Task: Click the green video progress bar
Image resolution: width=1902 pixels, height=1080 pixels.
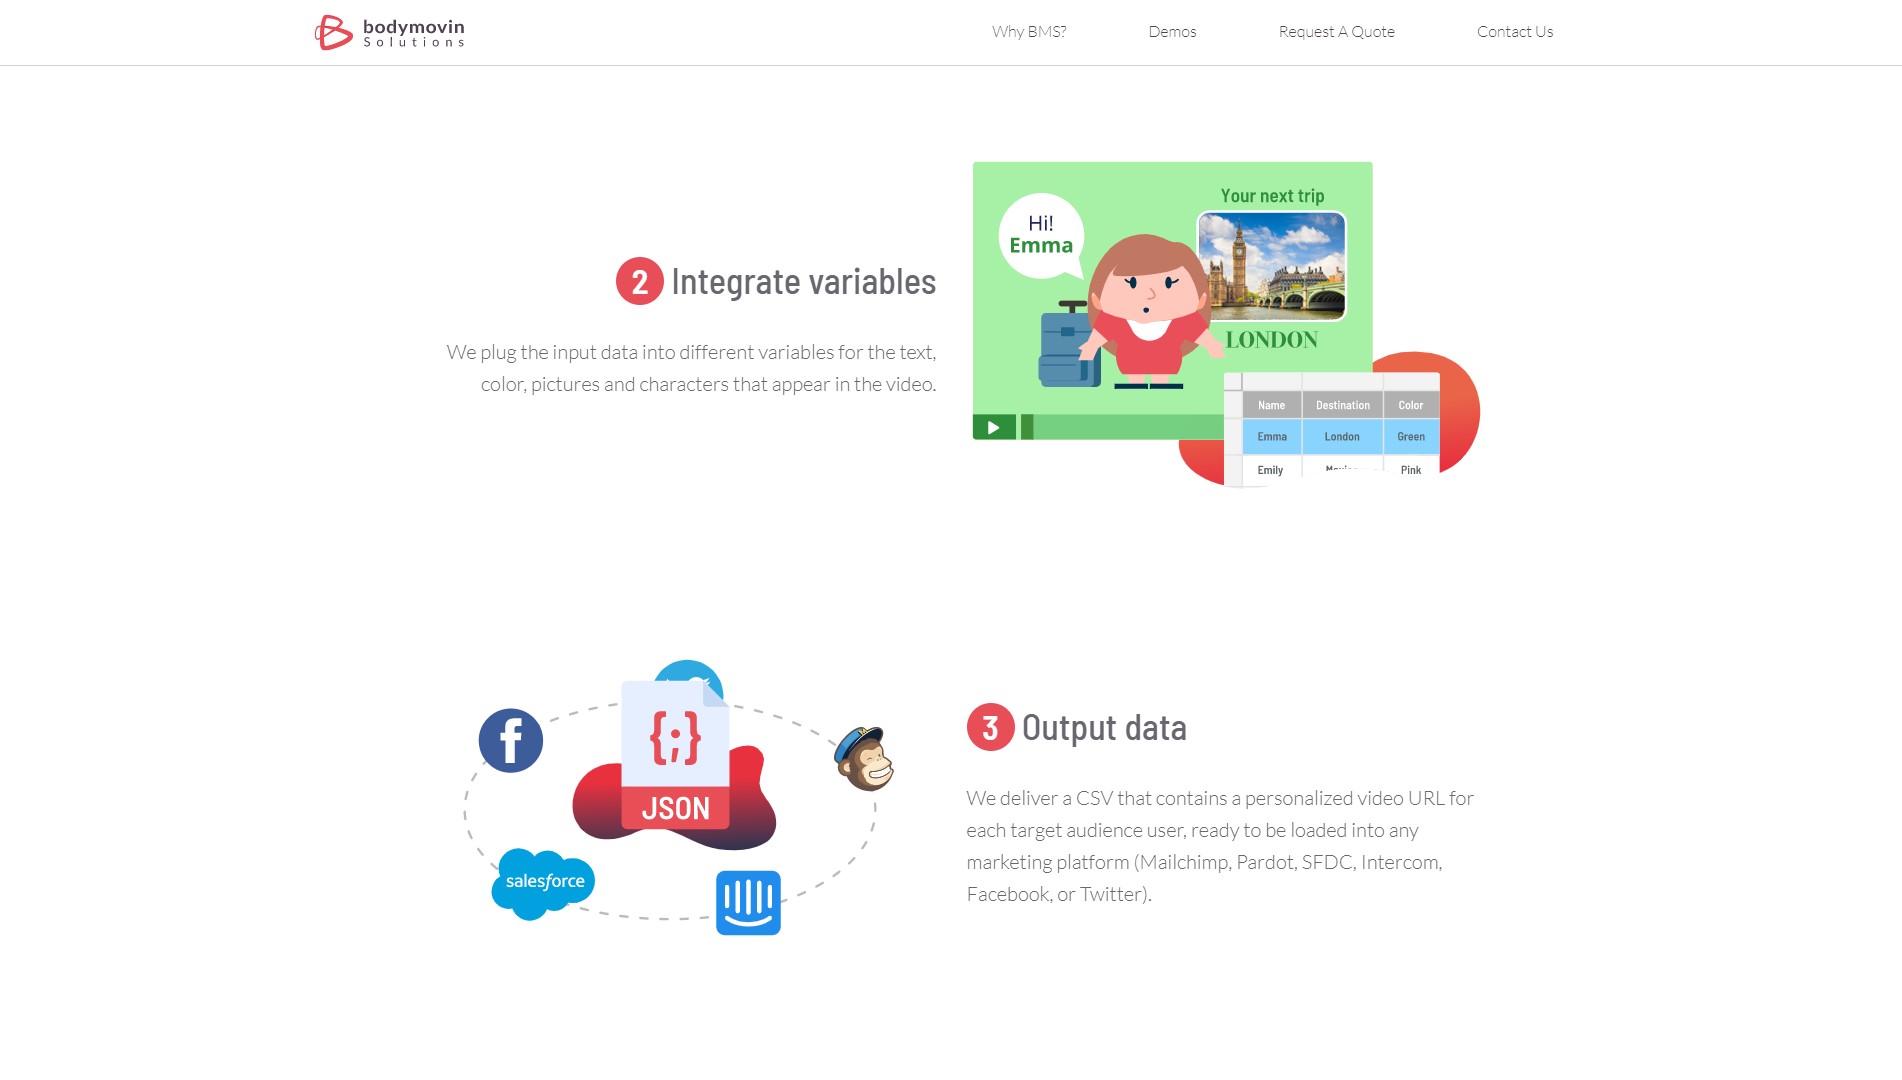Action: [1122, 427]
